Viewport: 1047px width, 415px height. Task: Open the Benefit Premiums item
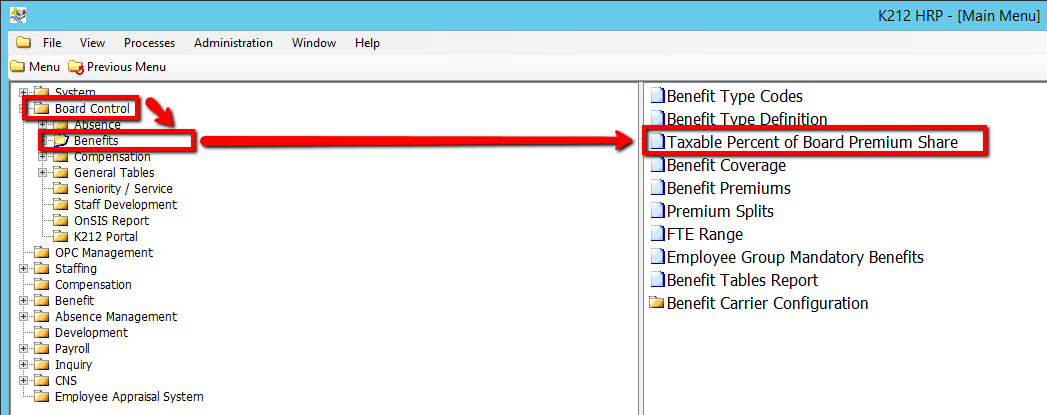(728, 189)
